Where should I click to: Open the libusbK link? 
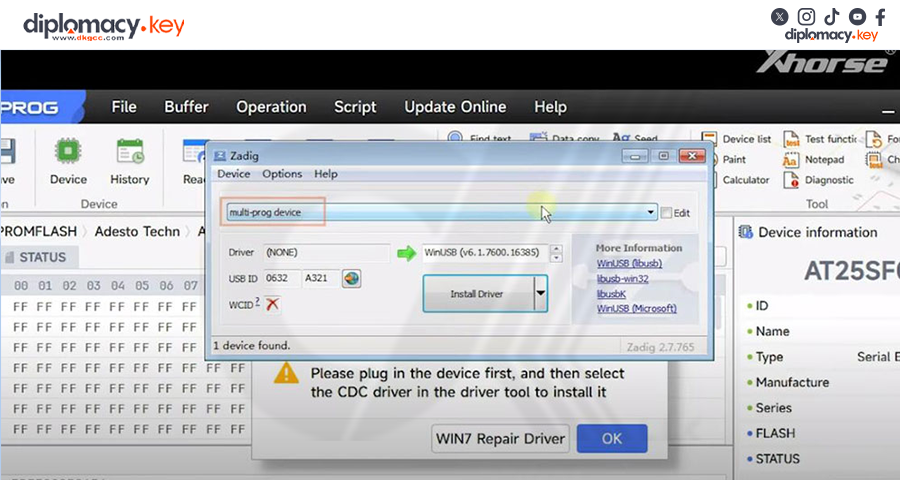(x=611, y=293)
